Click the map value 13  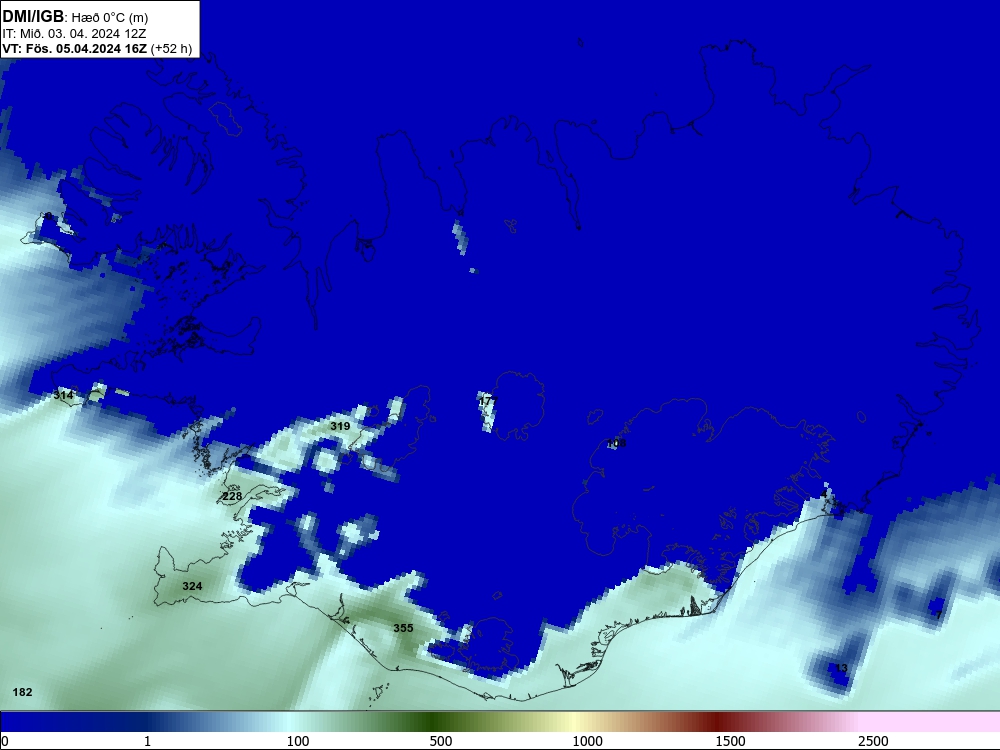click(x=841, y=668)
